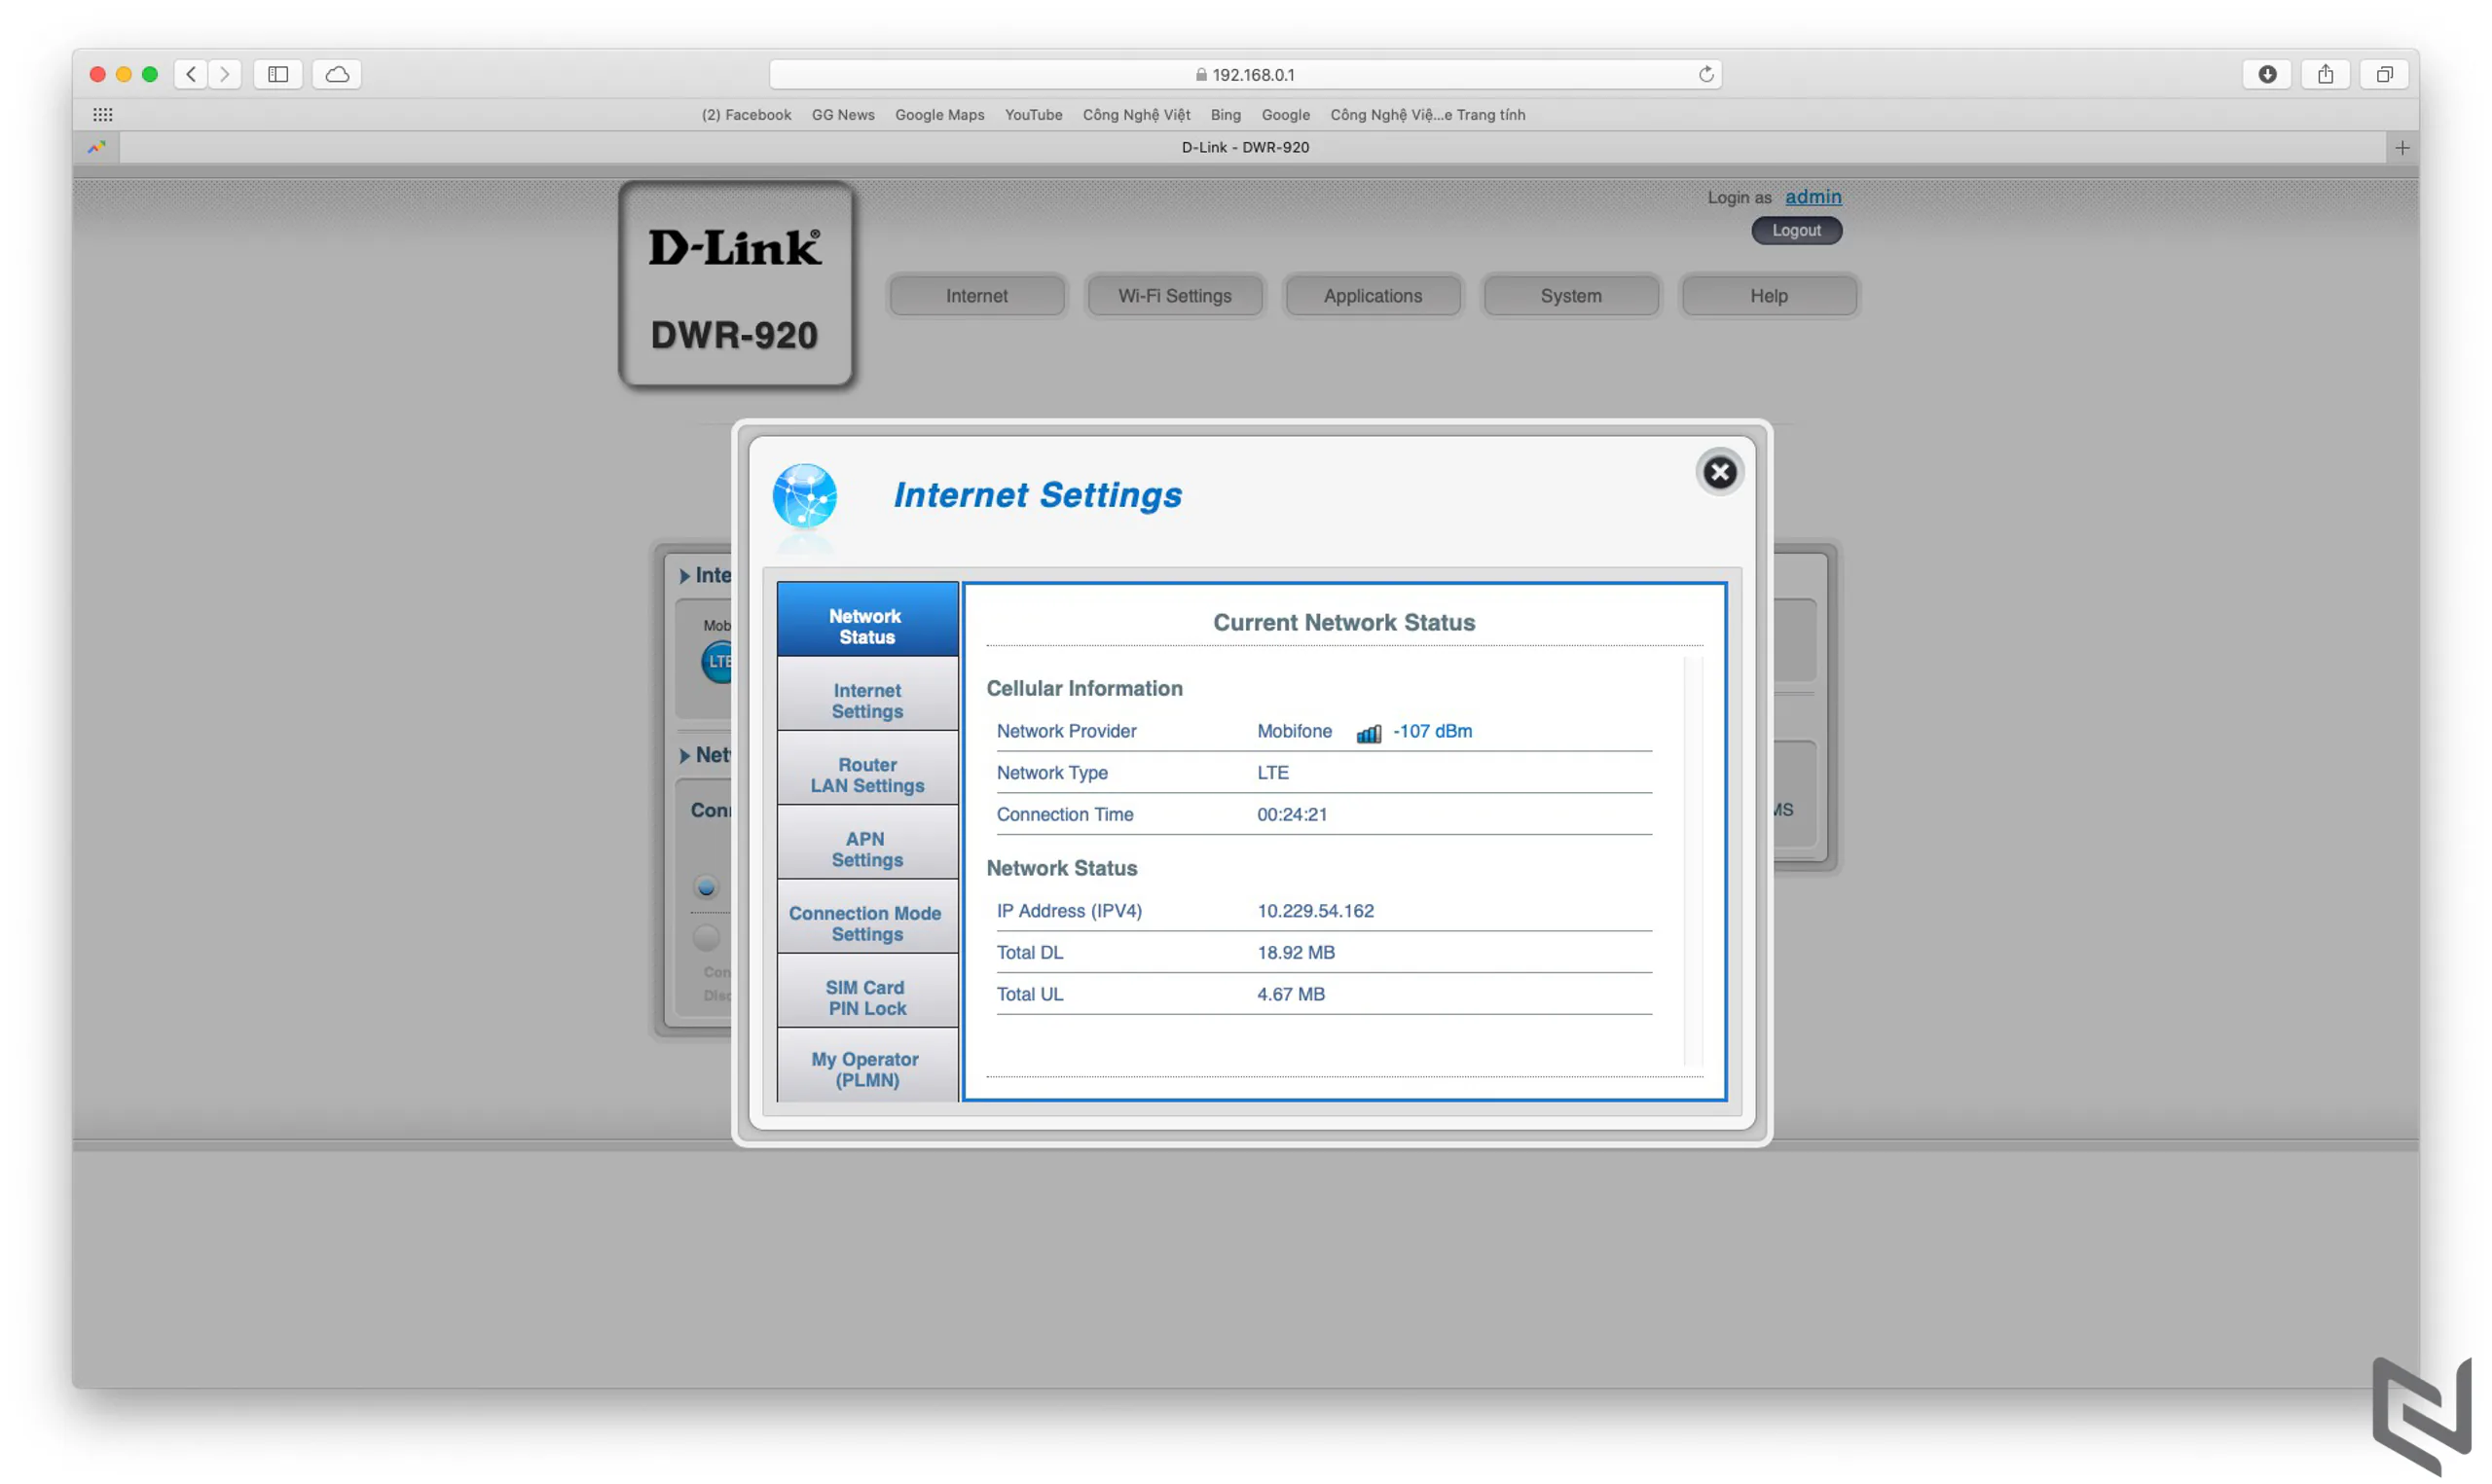Click the admin login link
This screenshot has width=2492, height=1484.
pos(1812,197)
